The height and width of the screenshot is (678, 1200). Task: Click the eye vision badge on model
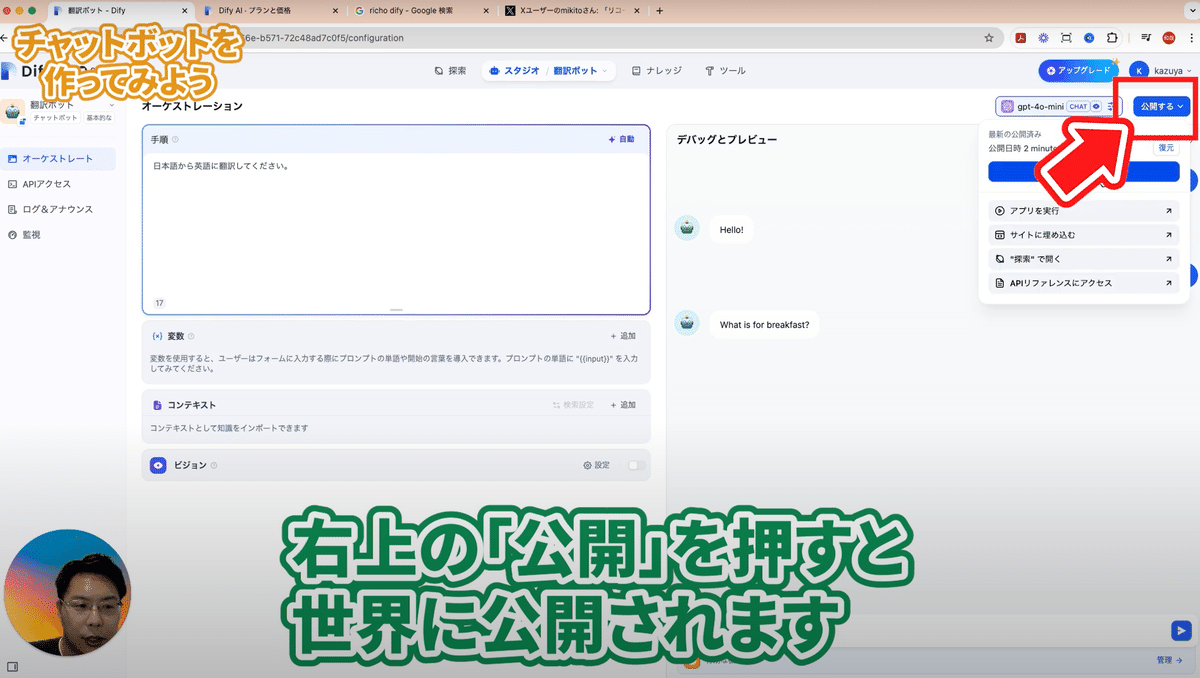click(x=1097, y=106)
